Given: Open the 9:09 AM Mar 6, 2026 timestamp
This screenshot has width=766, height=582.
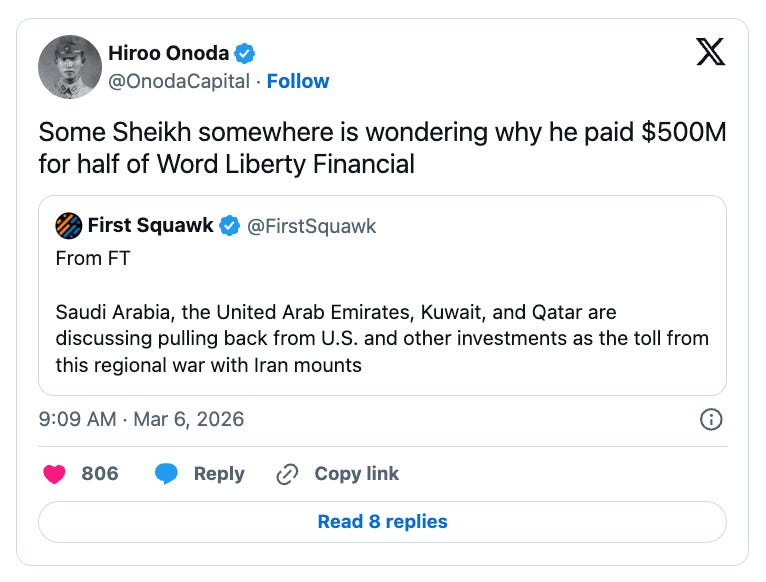Looking at the screenshot, I should click(x=141, y=419).
